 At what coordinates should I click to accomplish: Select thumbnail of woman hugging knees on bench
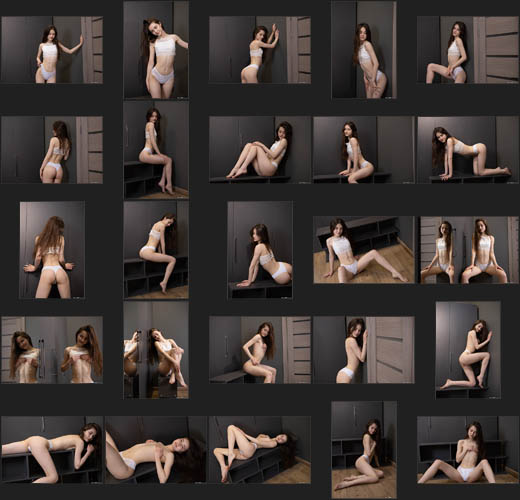click(260, 150)
